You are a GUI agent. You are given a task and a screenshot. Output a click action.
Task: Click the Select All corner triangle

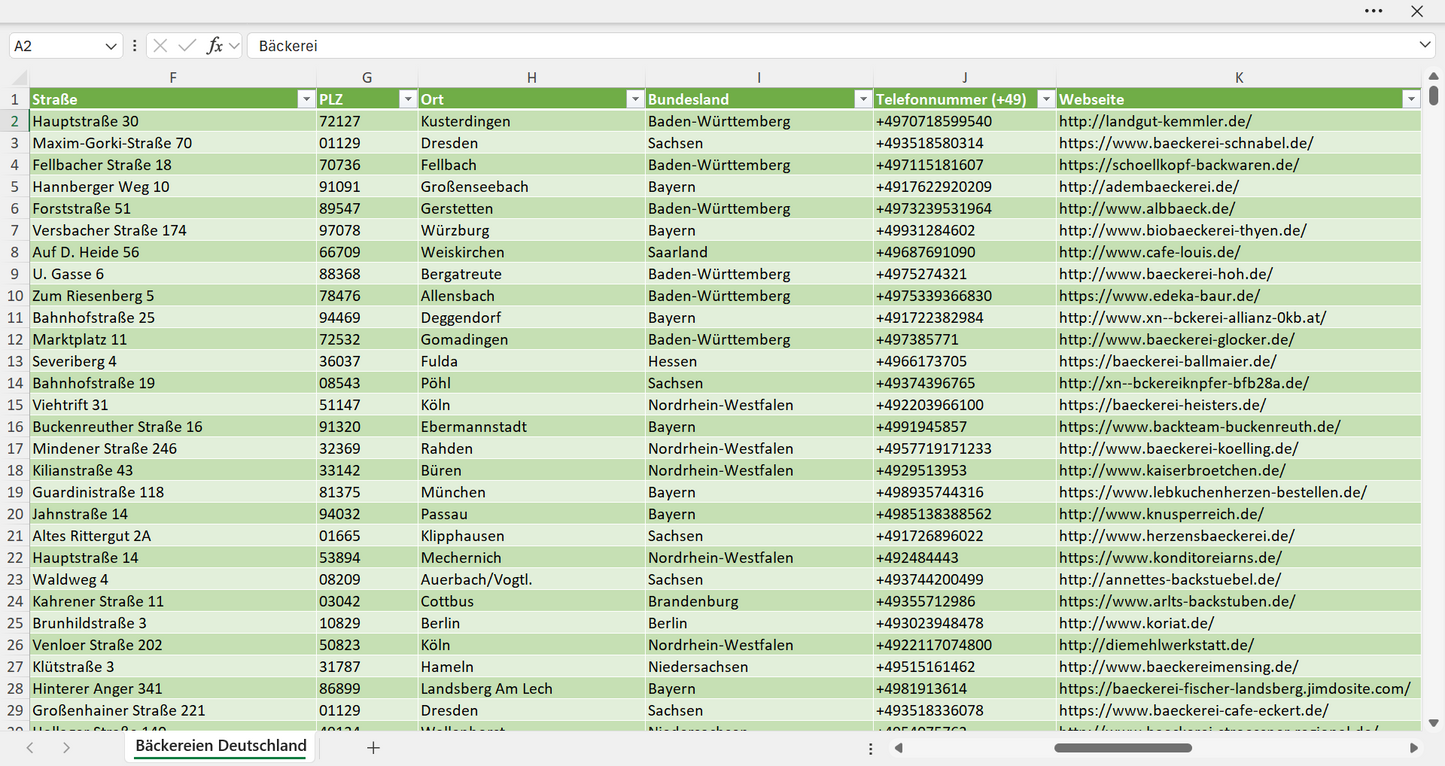tap(20, 78)
